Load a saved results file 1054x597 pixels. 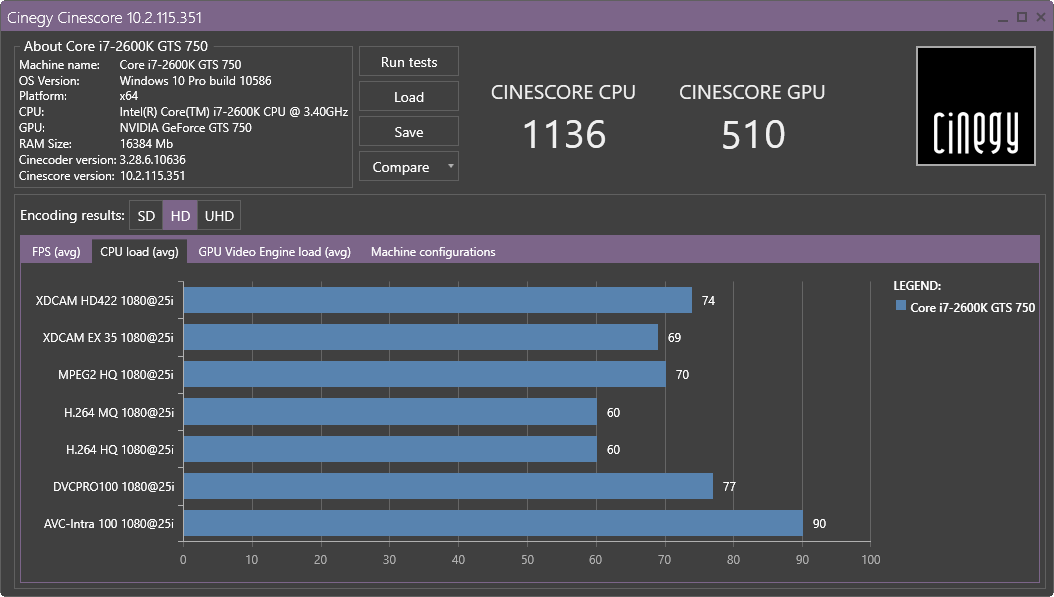(409, 97)
